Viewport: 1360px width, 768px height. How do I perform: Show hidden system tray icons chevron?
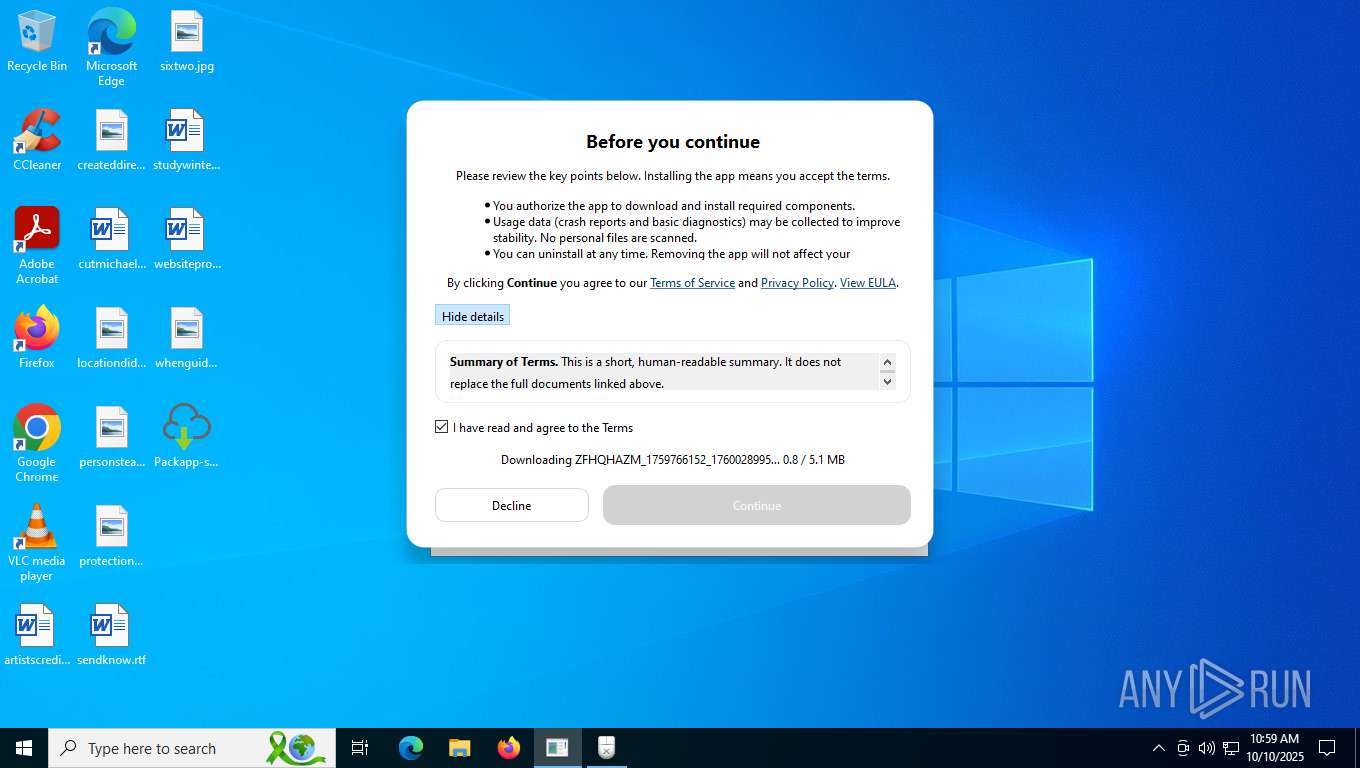pos(1159,748)
